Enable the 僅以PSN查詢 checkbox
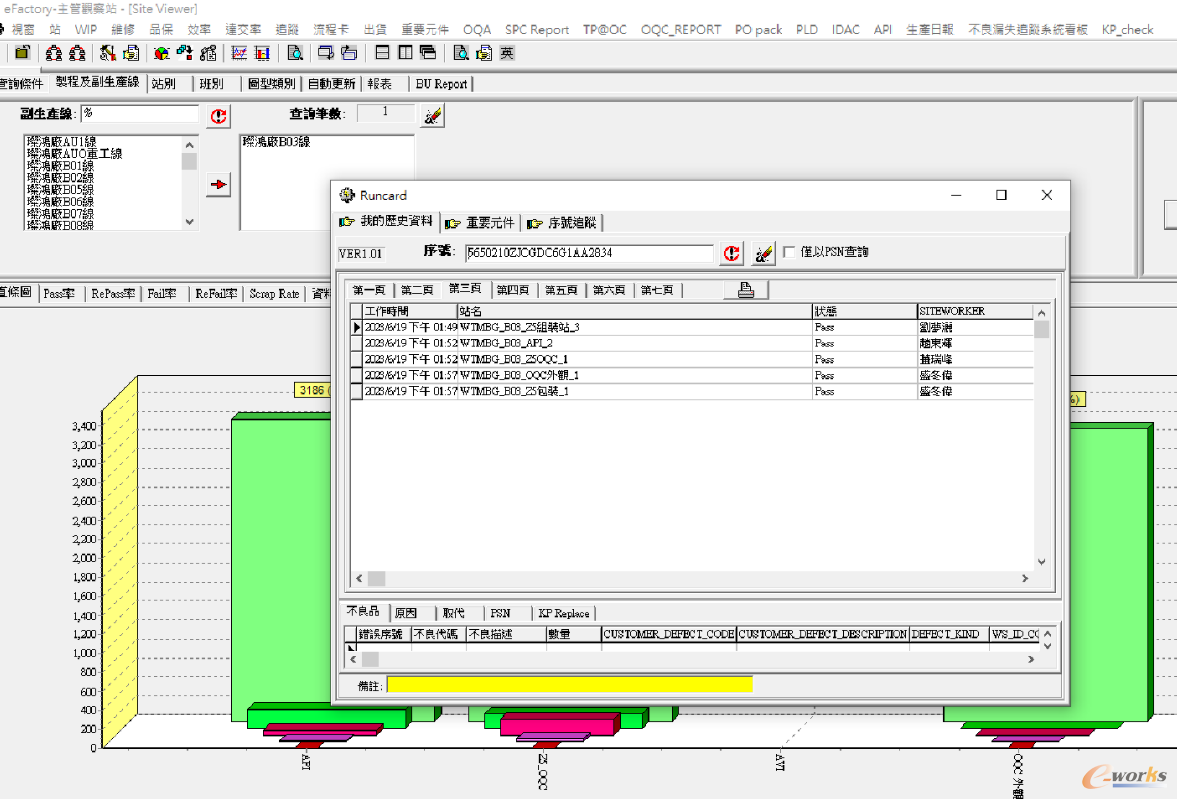Viewport: 1177px width, 799px height. (x=789, y=252)
